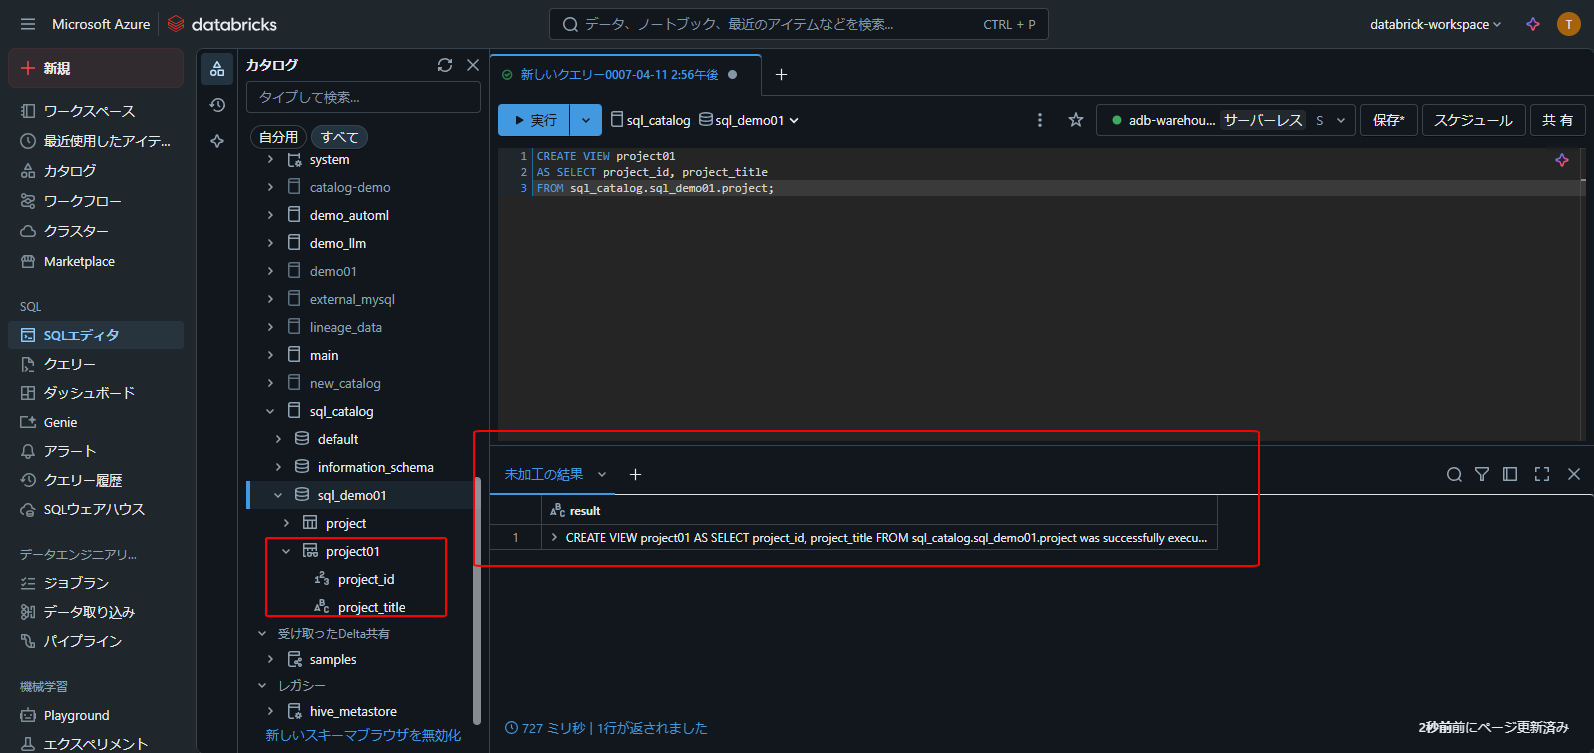This screenshot has height=753, width=1594.
Task: Click the refresh icon in catalog panel
Action: (445, 65)
